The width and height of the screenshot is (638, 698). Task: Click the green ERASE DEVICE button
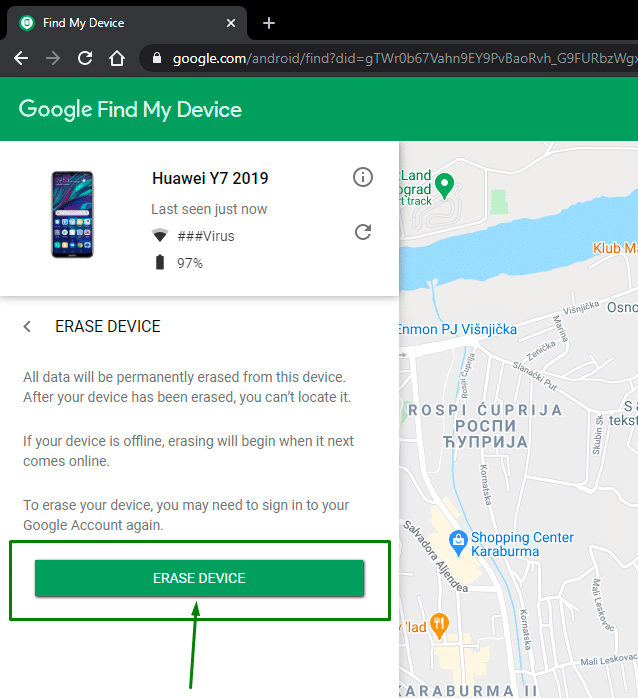tap(199, 578)
